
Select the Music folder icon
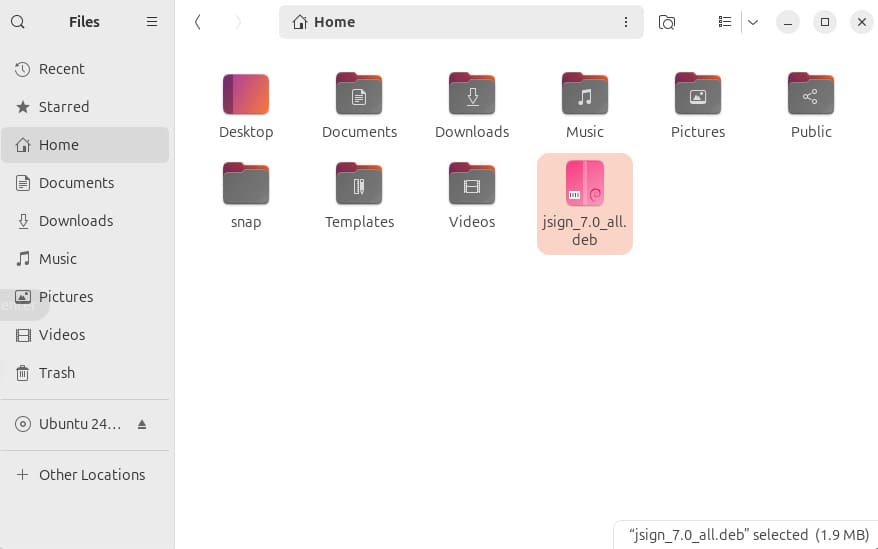[585, 95]
